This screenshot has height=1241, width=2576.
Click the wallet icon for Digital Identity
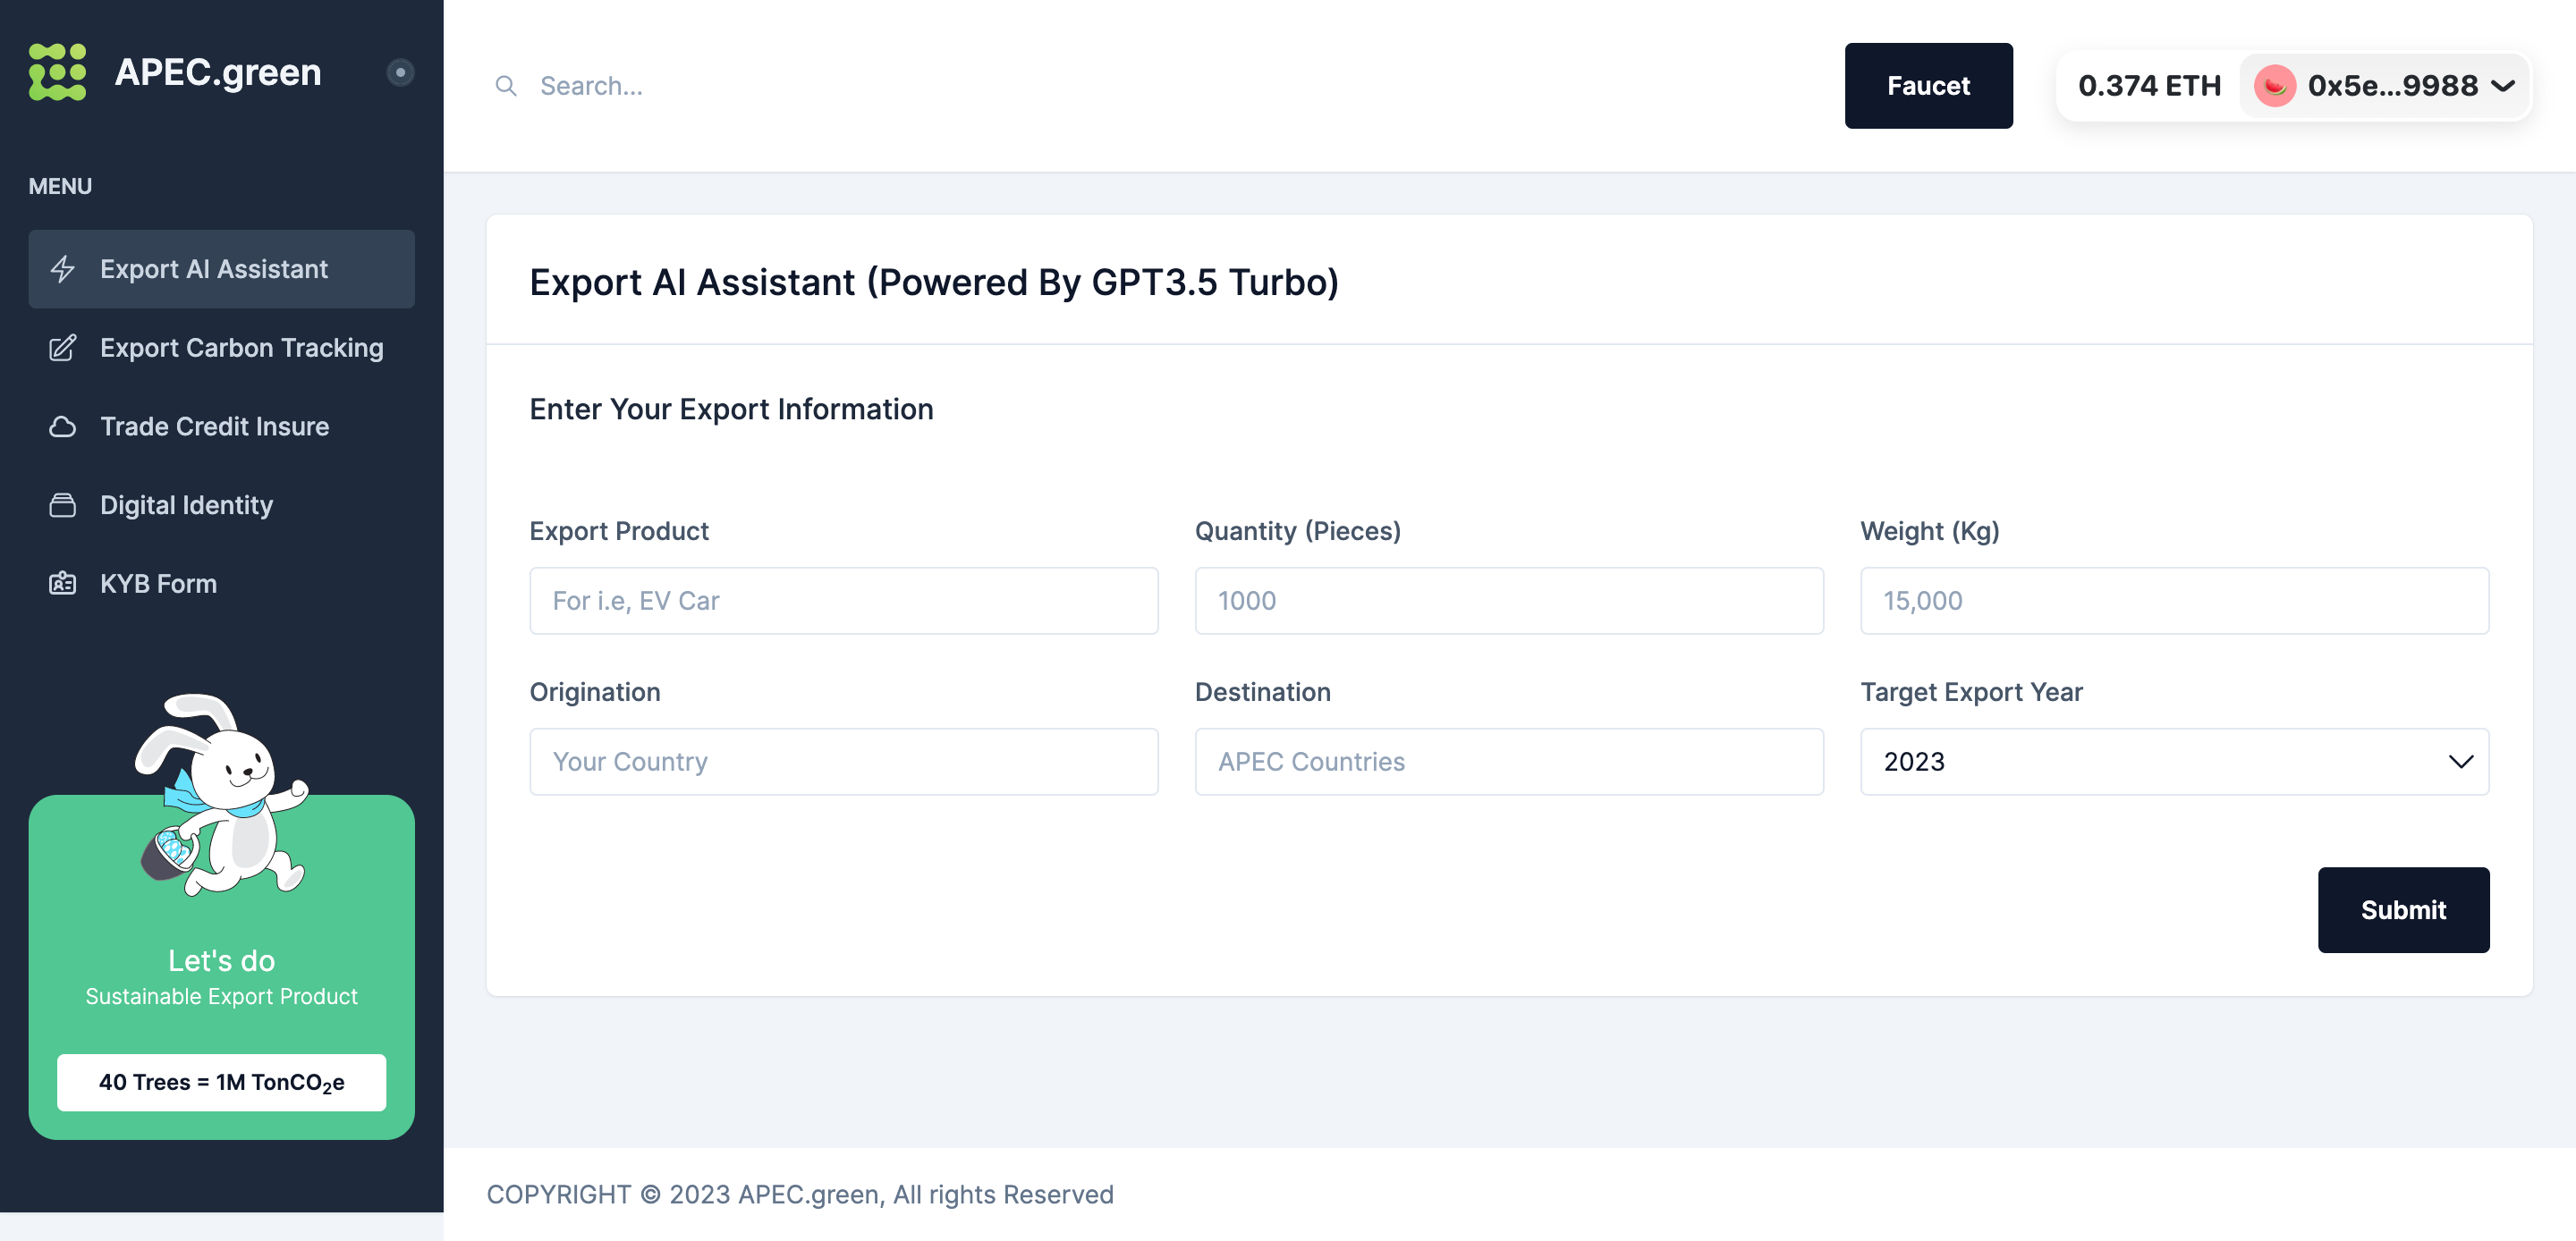pyautogui.click(x=63, y=505)
